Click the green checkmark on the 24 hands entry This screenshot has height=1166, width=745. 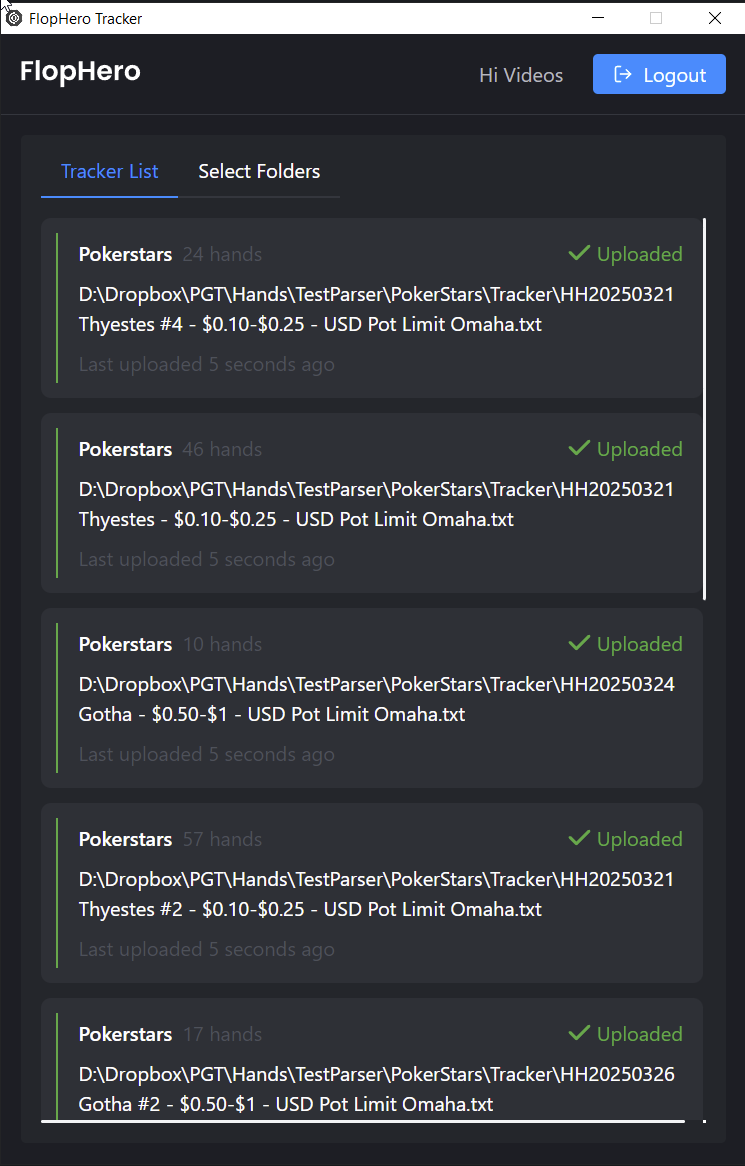tap(579, 254)
